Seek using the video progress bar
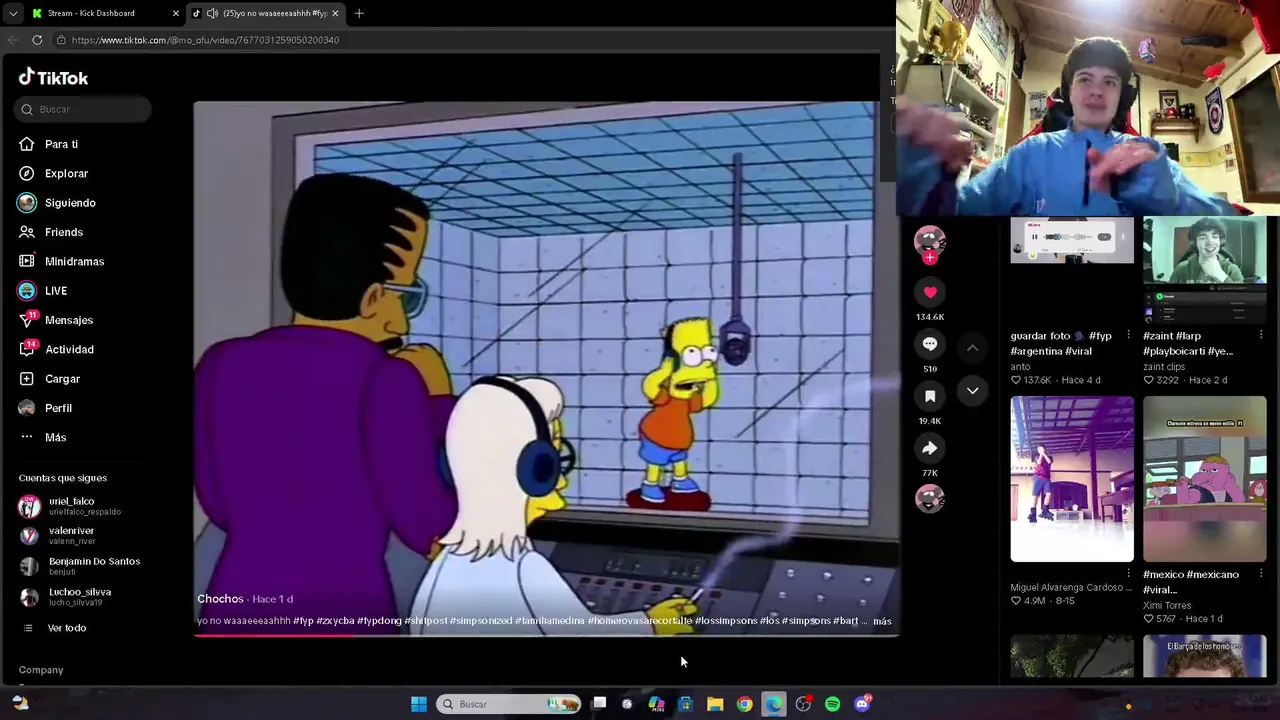The height and width of the screenshot is (720, 1280). (546, 636)
